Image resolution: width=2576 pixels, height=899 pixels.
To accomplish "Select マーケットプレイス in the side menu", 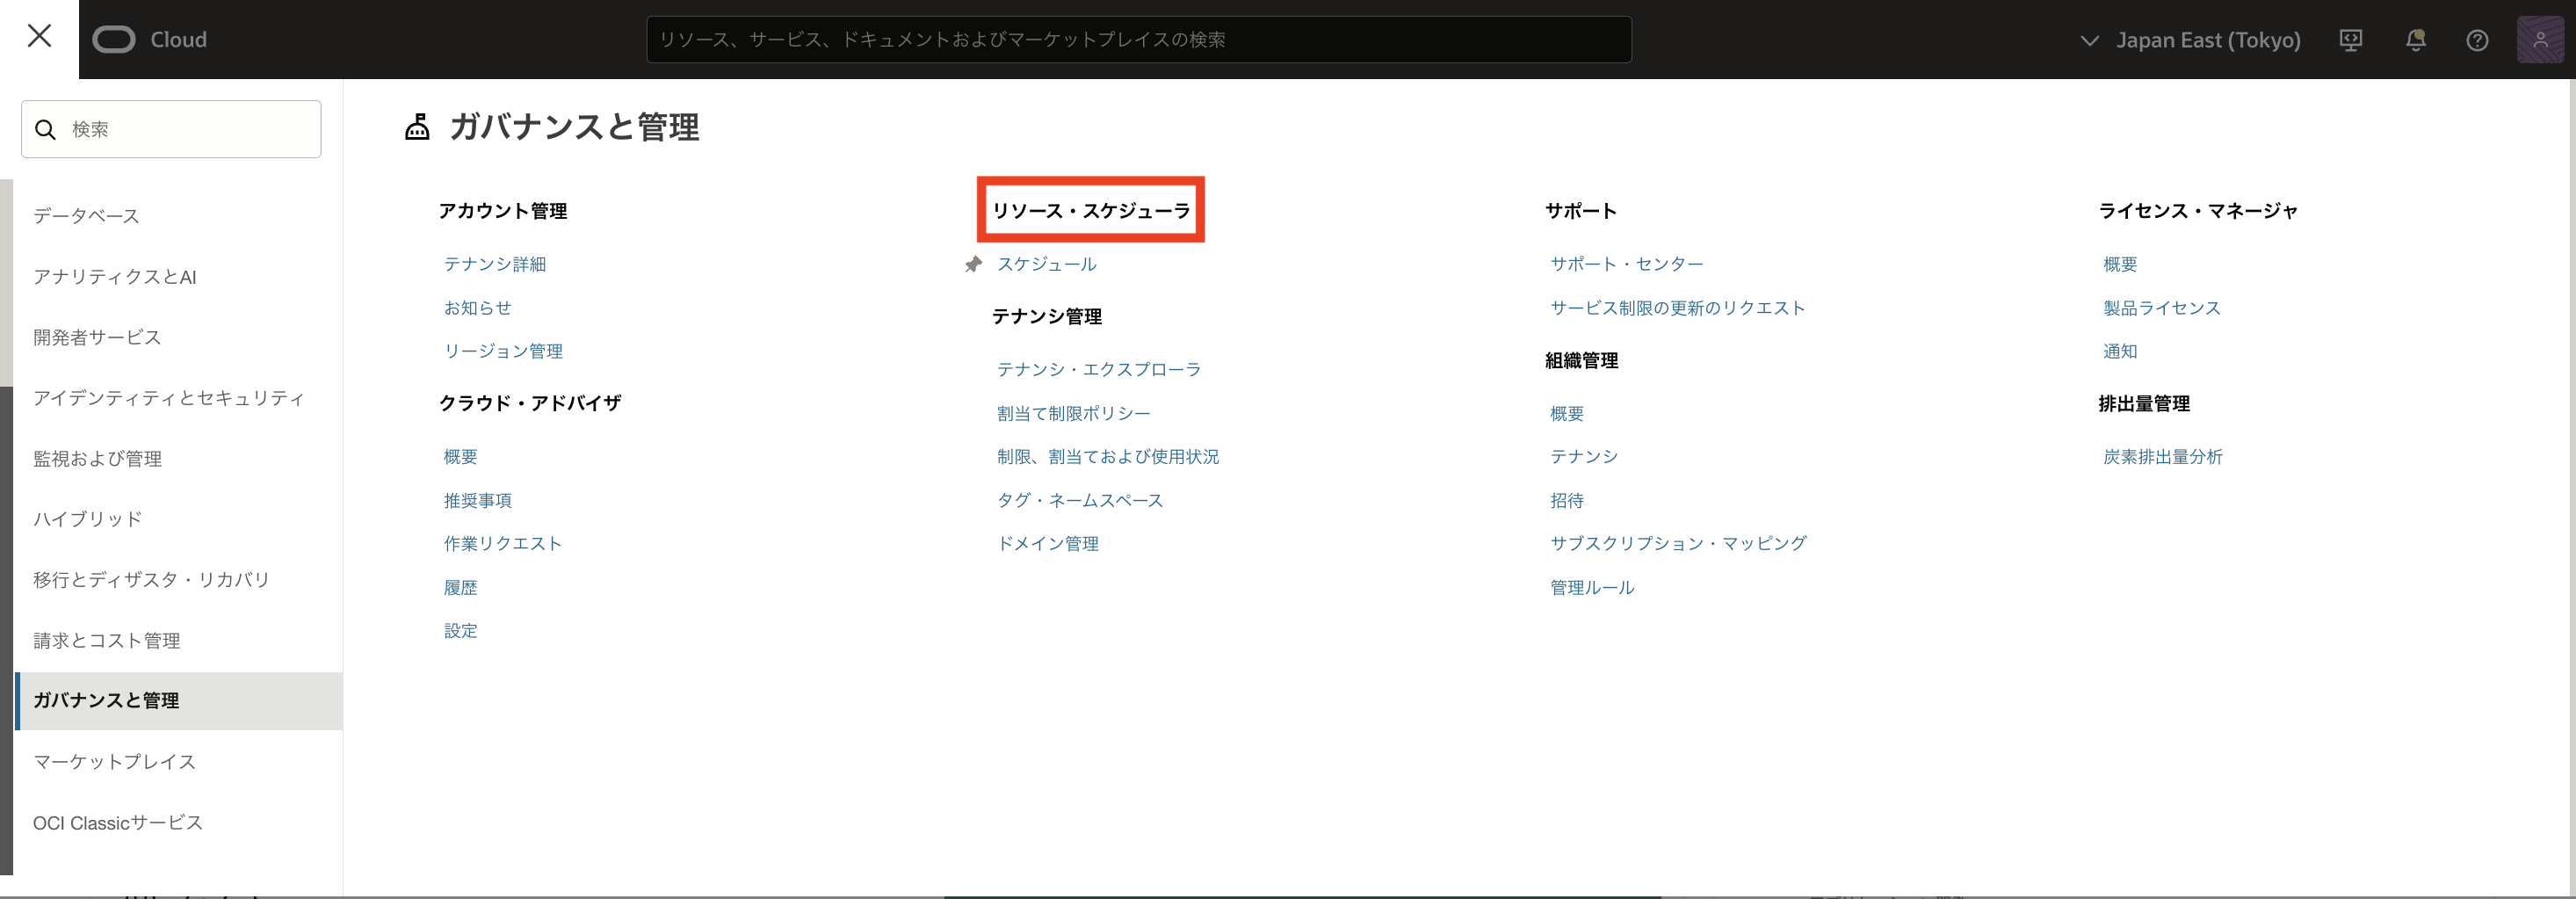I will tap(115, 762).
